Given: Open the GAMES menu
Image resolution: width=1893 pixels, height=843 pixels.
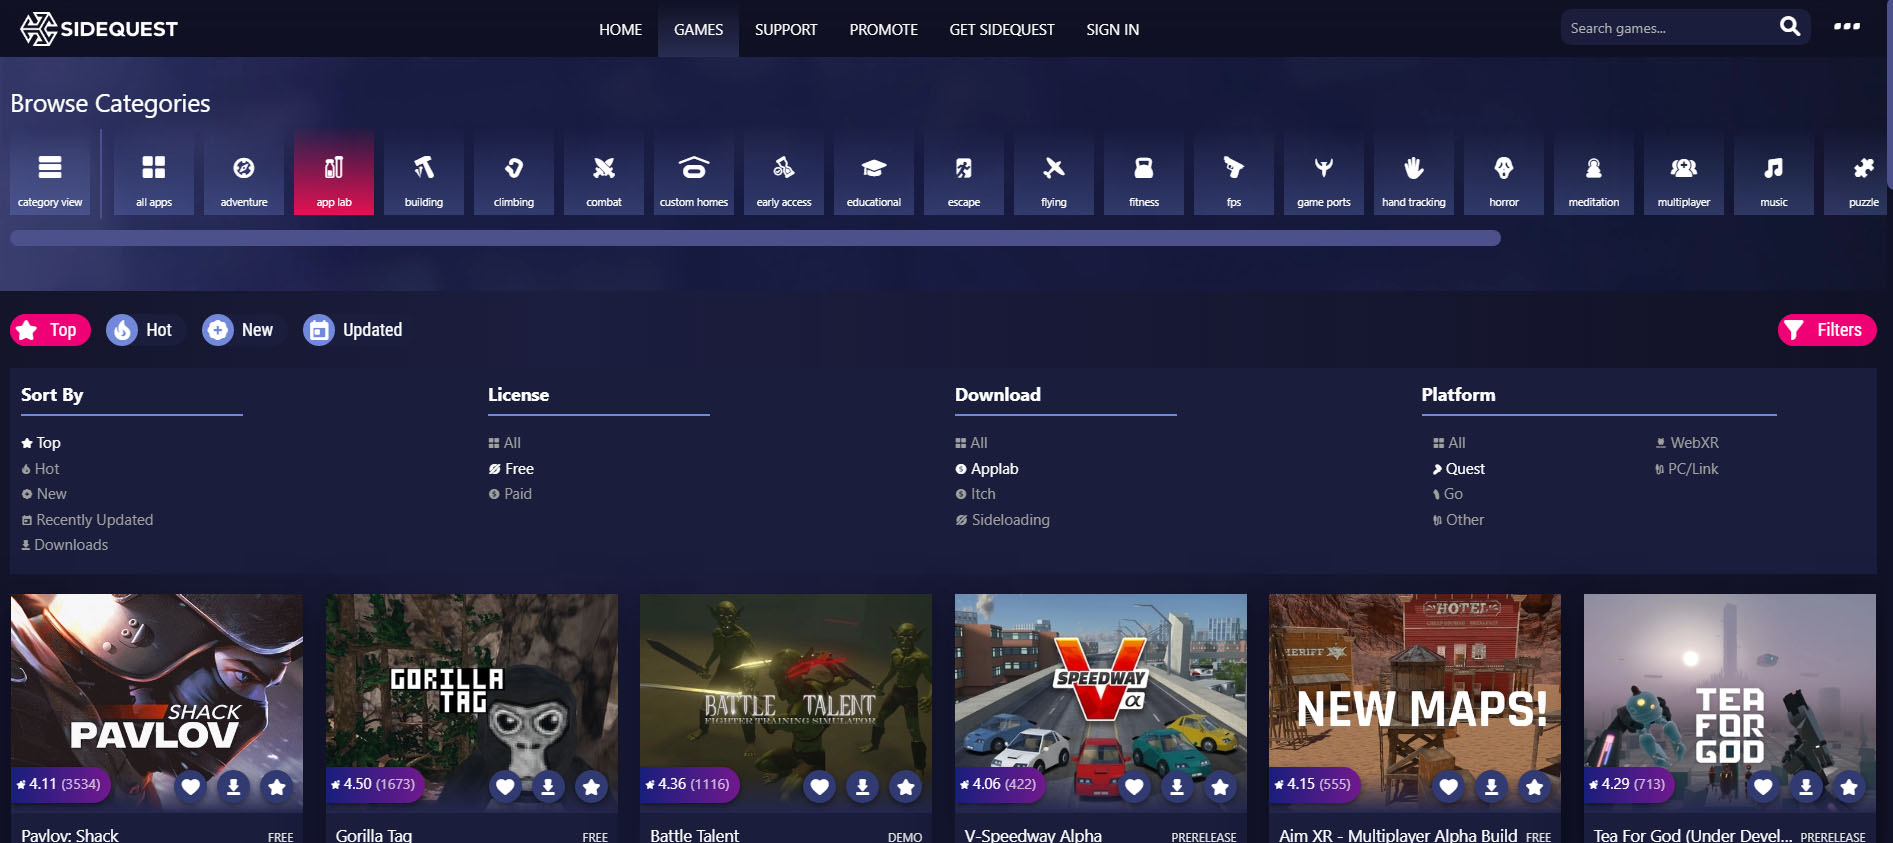Looking at the screenshot, I should tap(698, 29).
